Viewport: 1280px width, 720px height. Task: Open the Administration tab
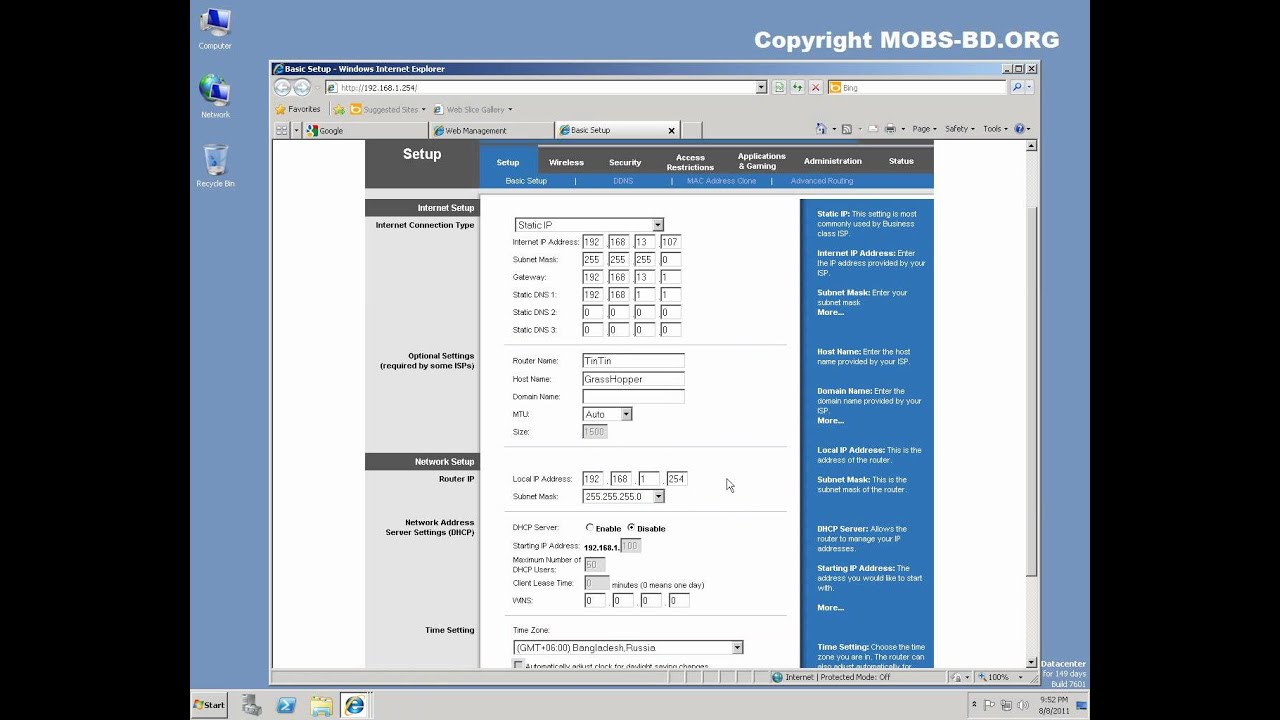(833, 161)
